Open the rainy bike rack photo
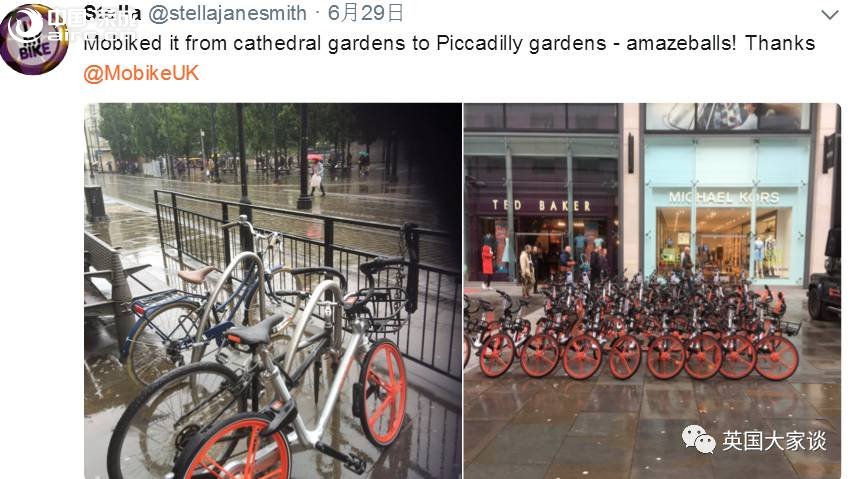Viewport: 855px width, 479px height. coord(273,291)
